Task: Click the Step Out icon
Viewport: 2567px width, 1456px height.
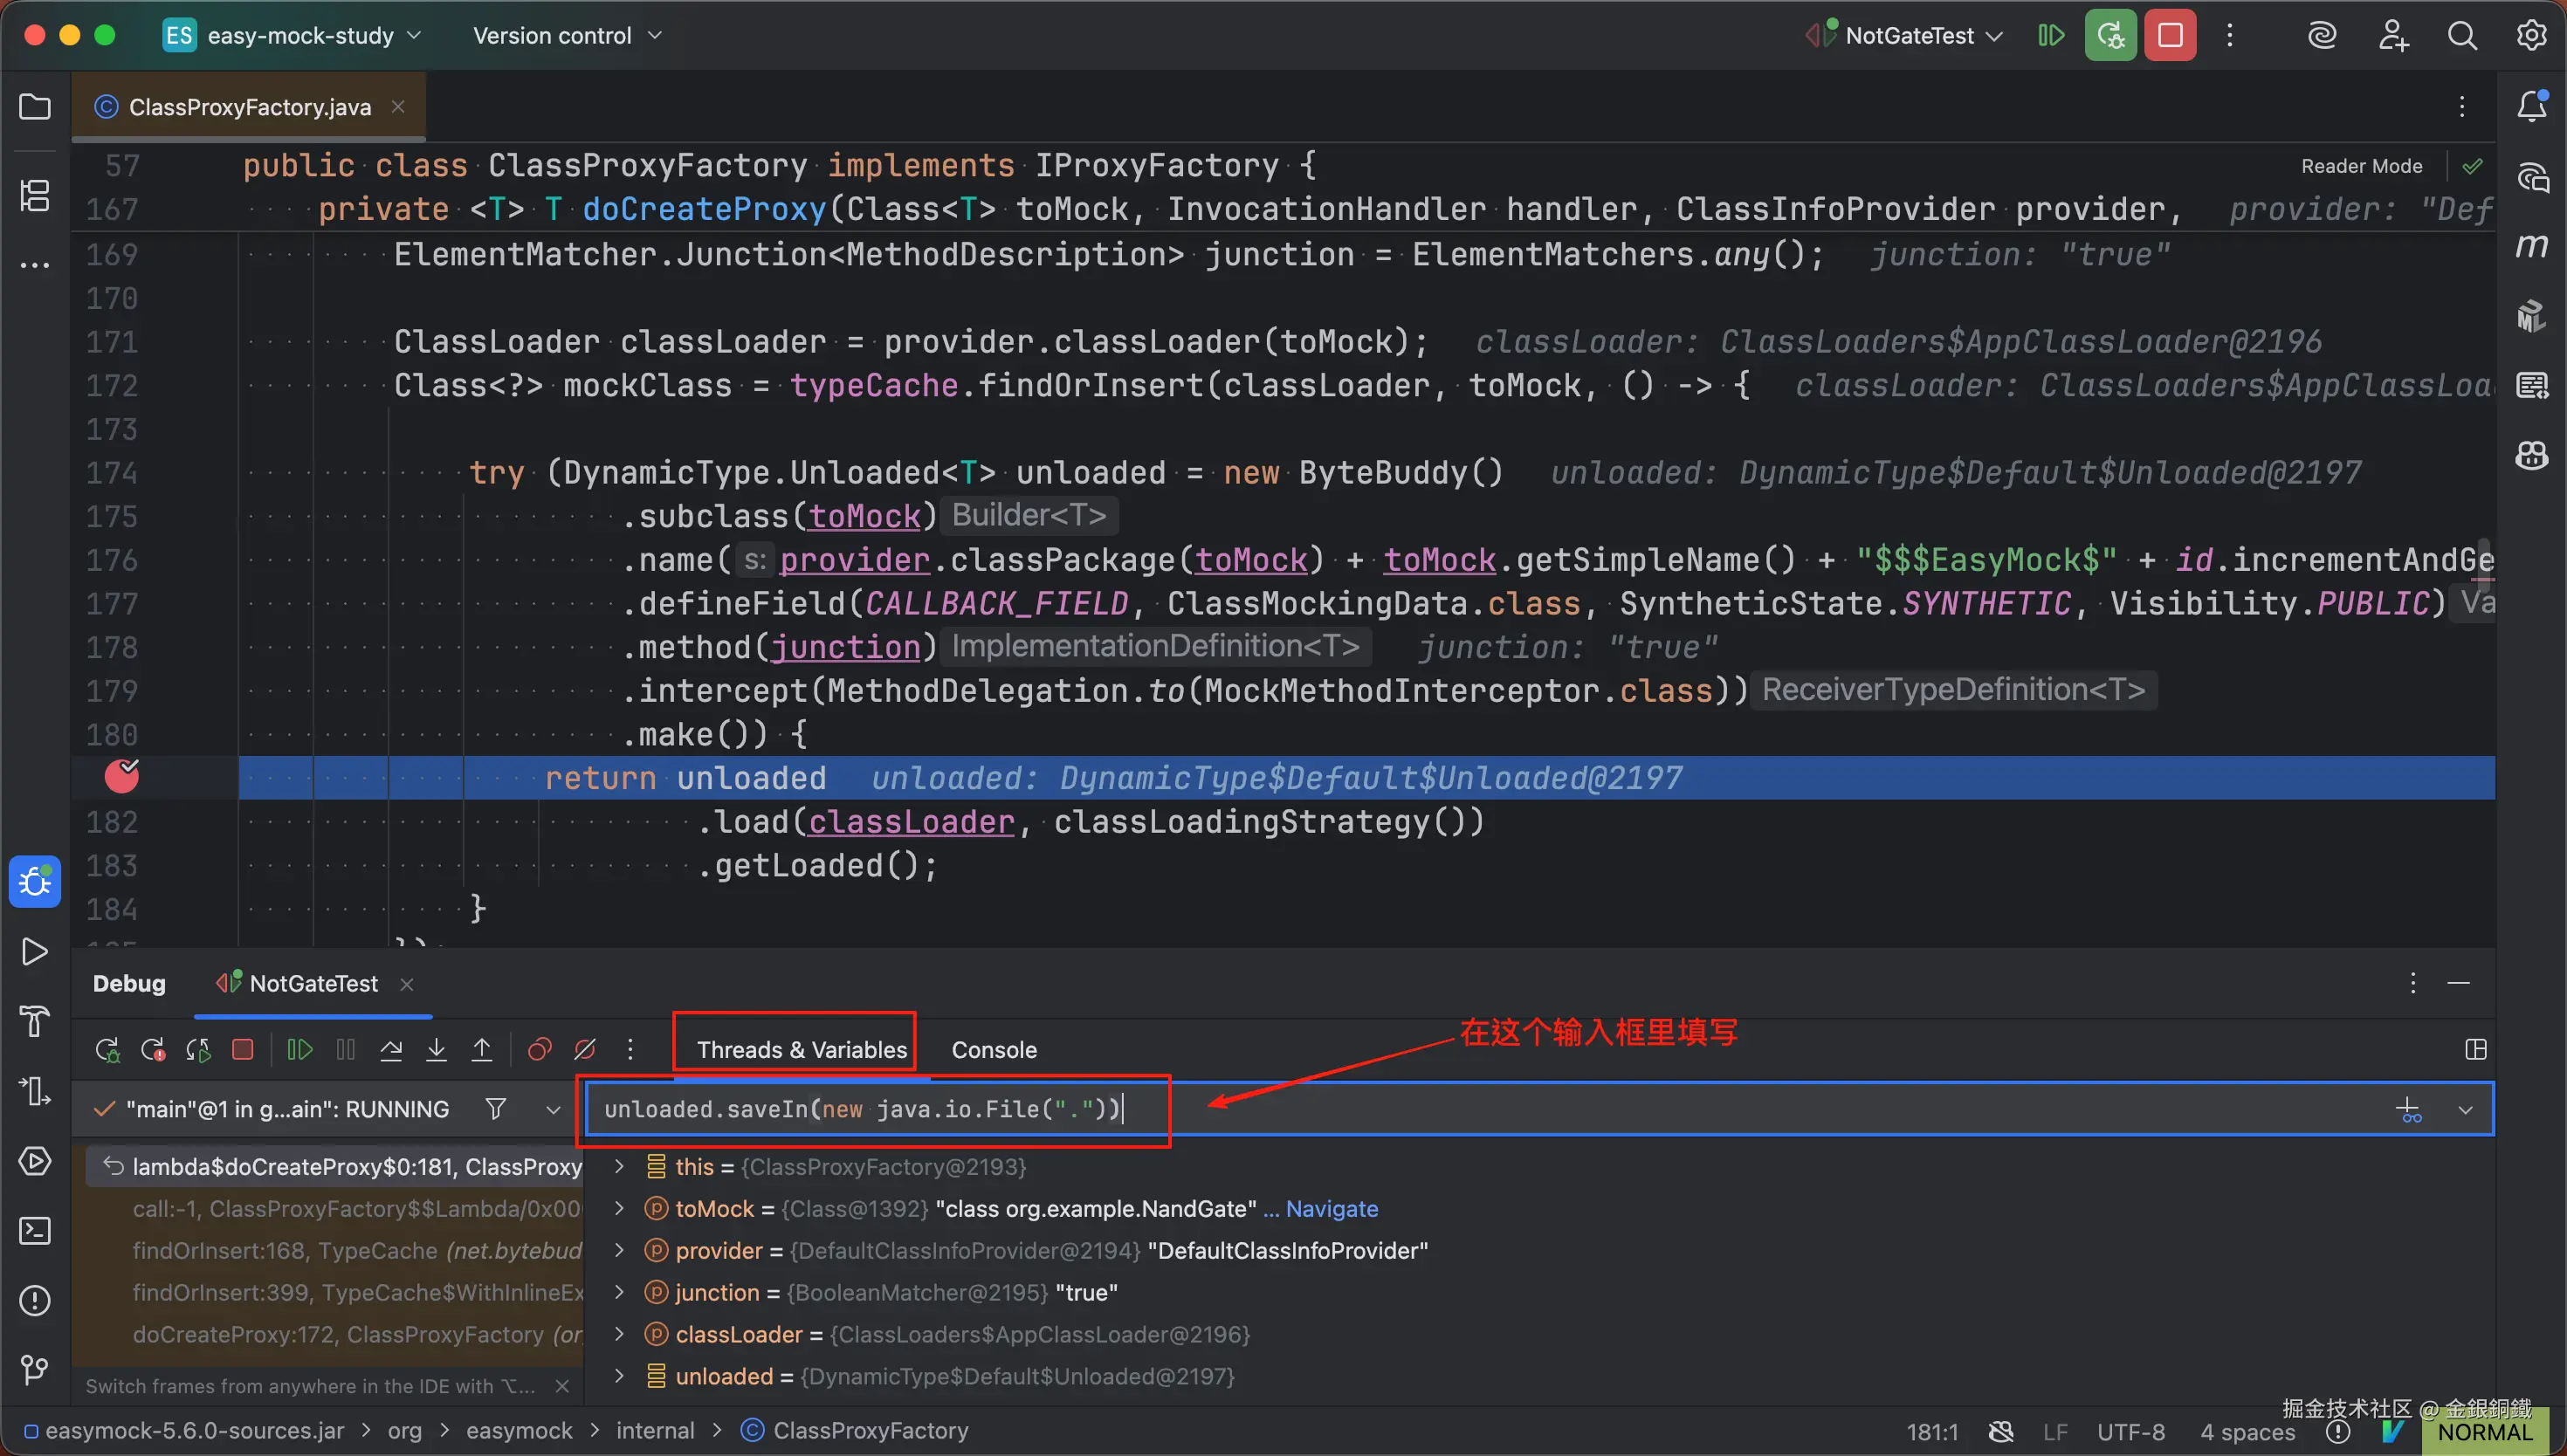Action: point(482,1049)
